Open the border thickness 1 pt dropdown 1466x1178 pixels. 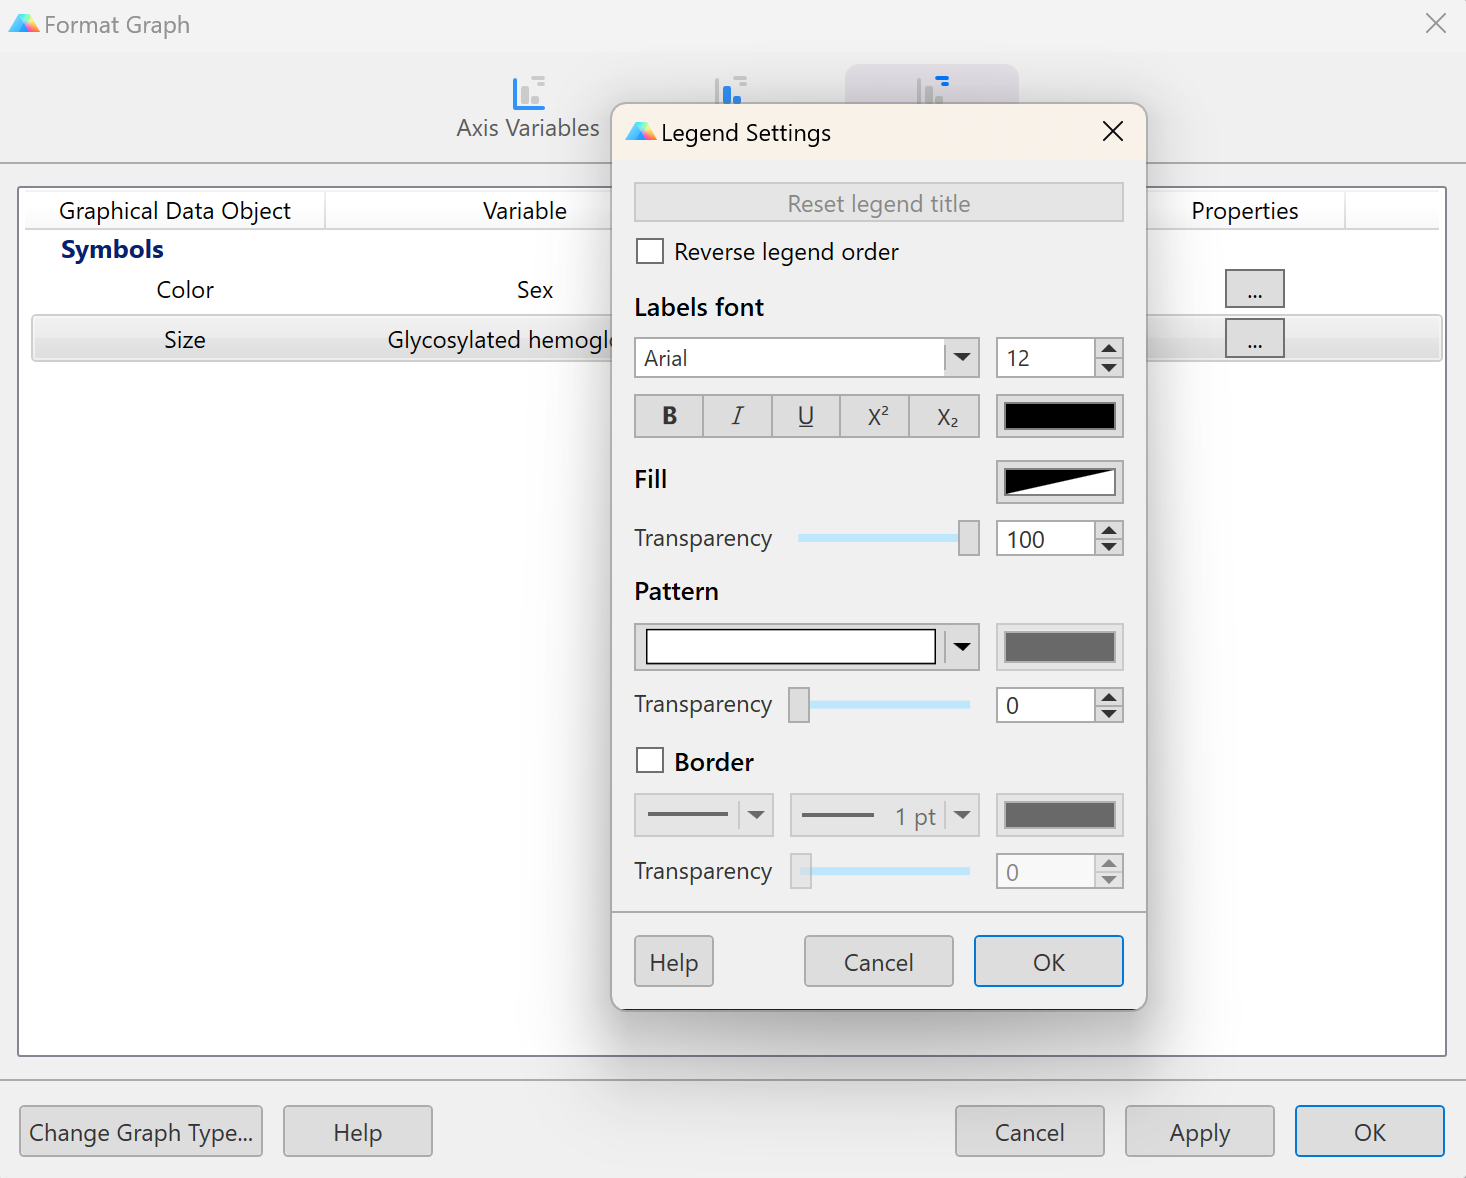(962, 815)
